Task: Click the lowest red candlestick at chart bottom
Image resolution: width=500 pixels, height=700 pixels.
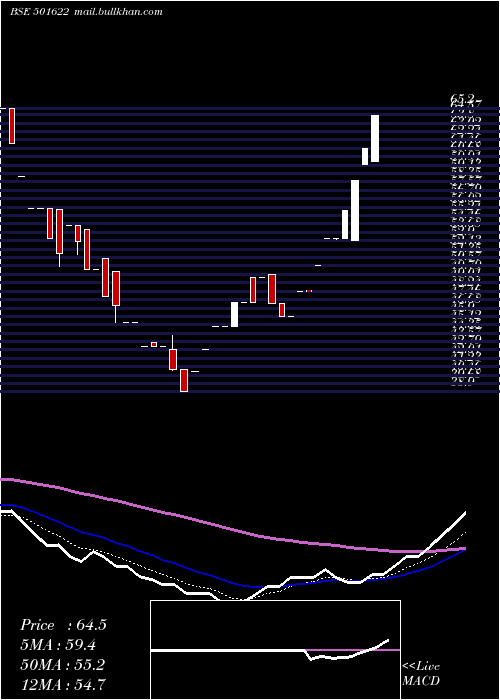Action: tap(184, 380)
